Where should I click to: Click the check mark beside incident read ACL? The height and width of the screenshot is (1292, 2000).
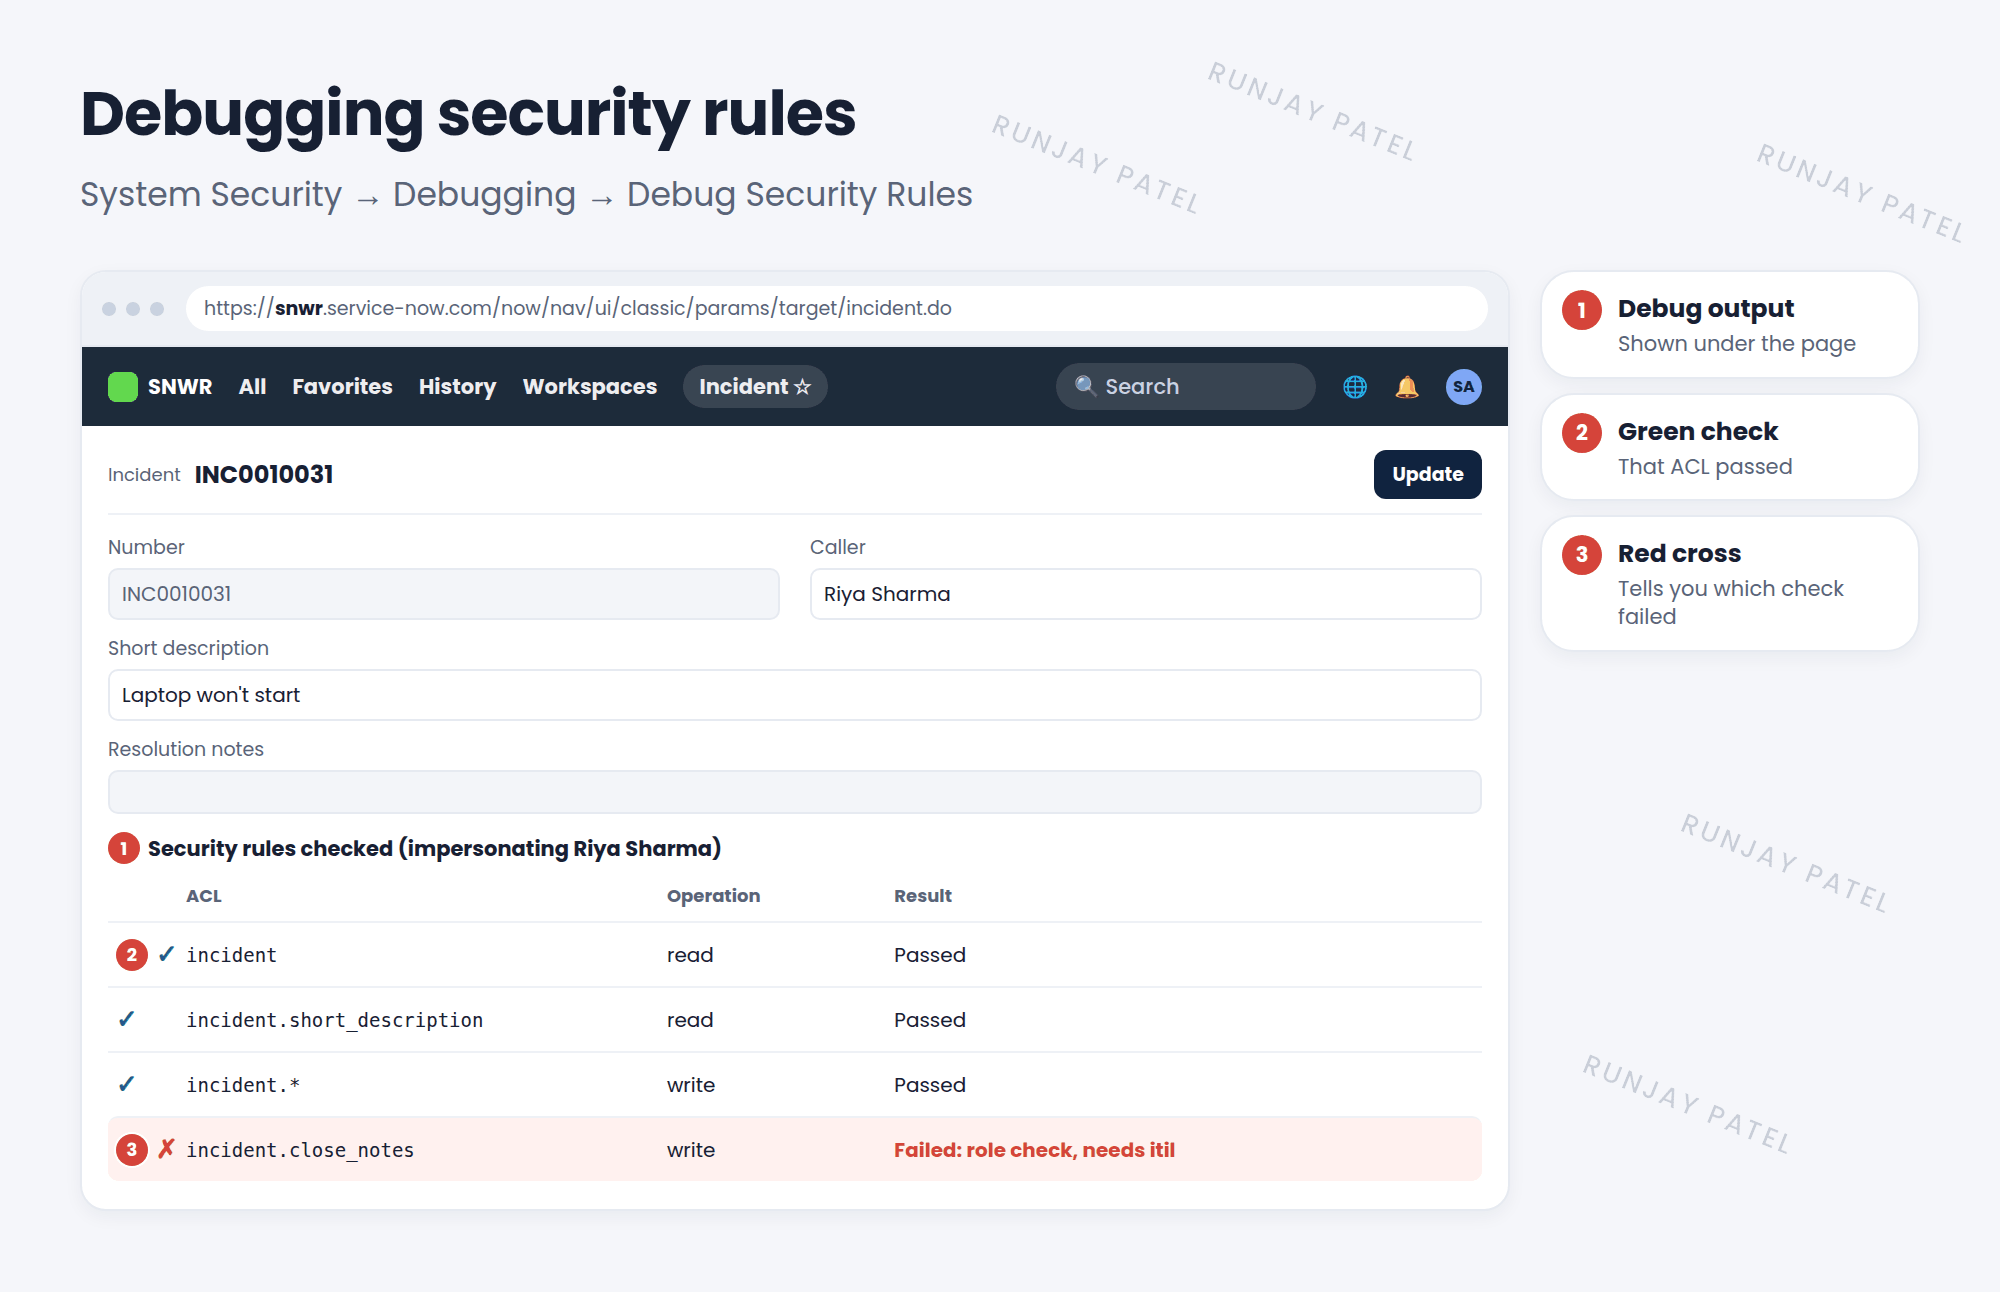click(167, 954)
